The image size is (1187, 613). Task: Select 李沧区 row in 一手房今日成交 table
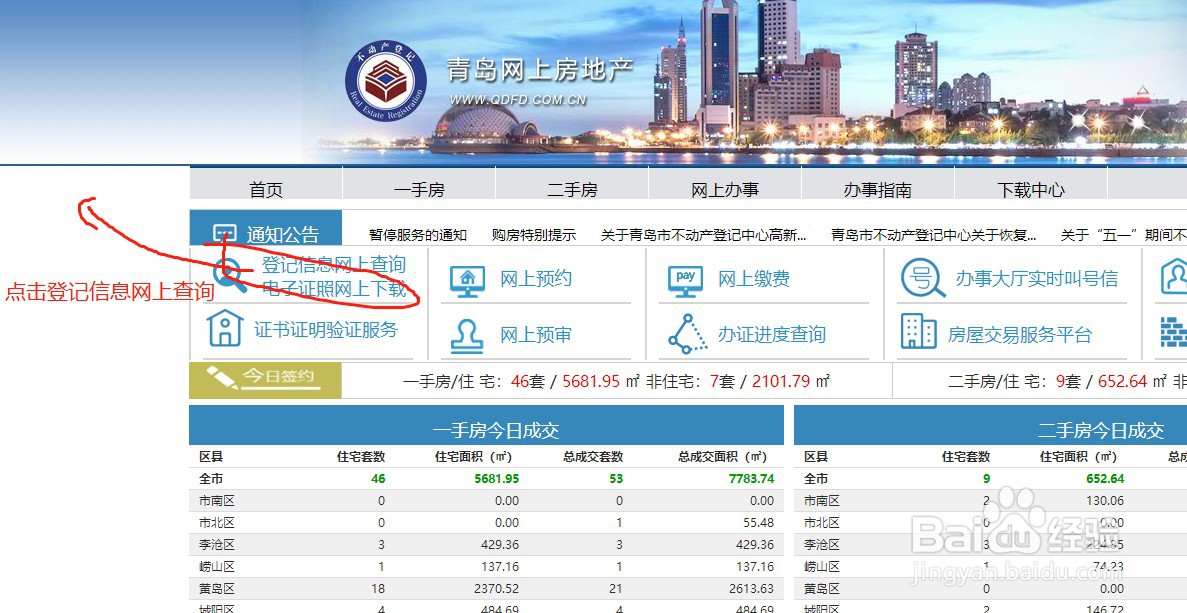pos(213,545)
